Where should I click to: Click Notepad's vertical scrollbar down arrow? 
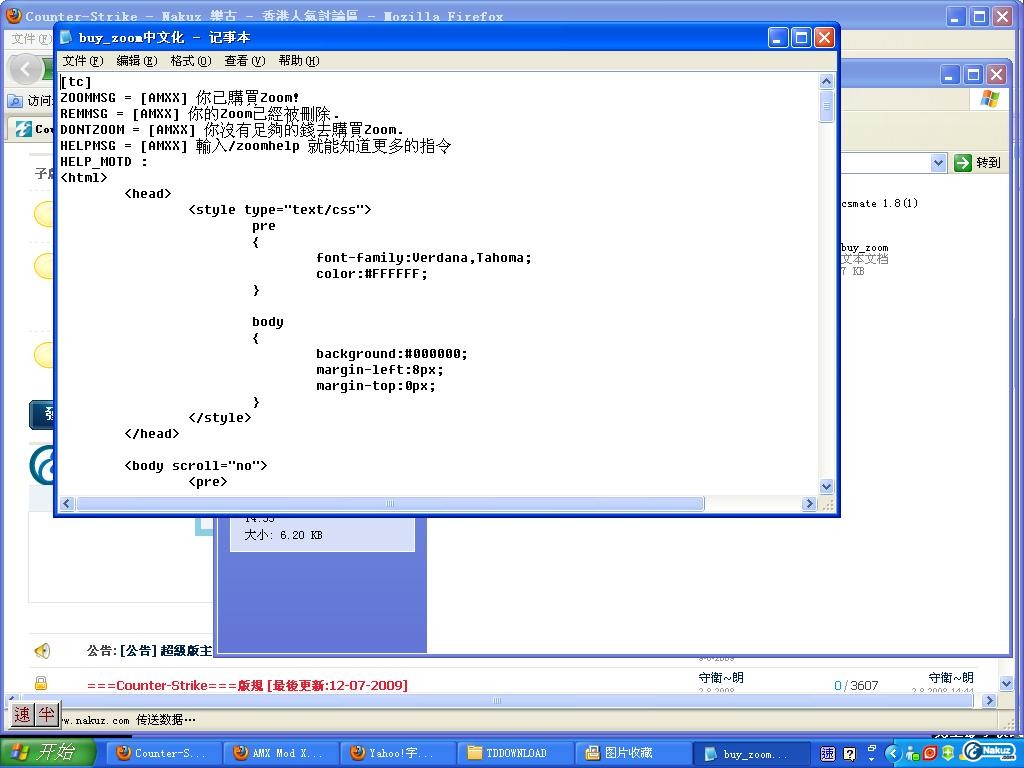[x=826, y=487]
